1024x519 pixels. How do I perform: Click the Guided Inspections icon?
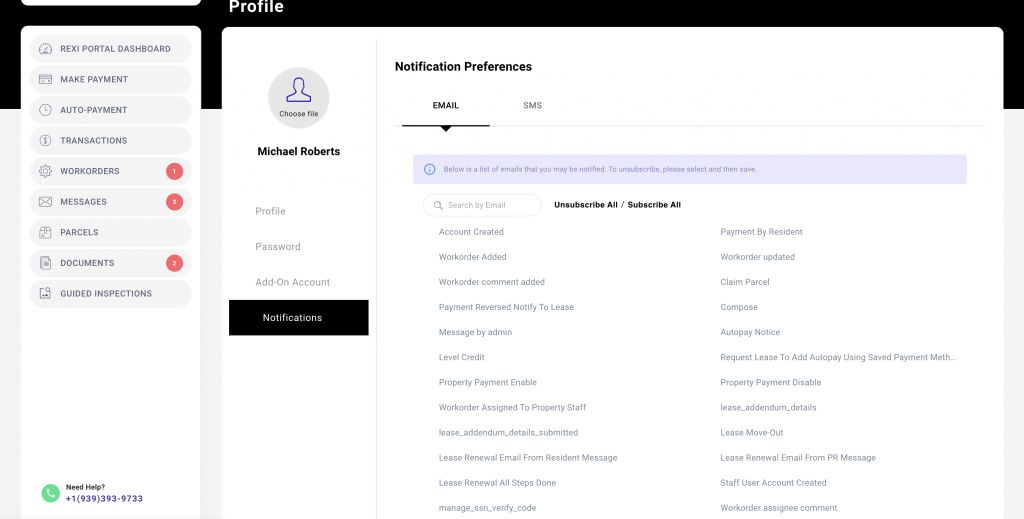[45, 294]
